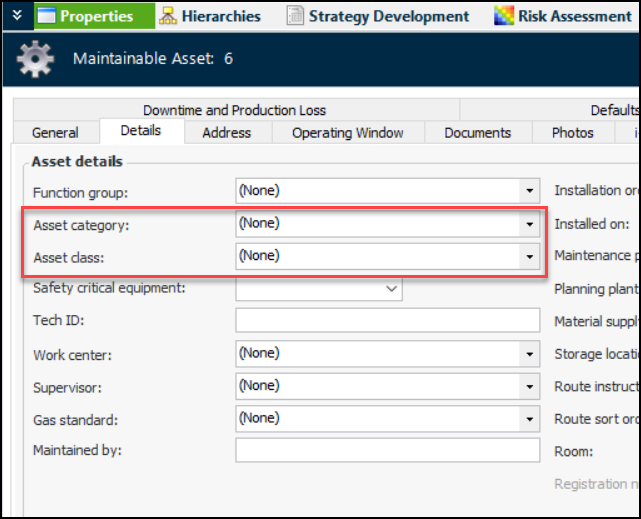Click the Strategy Development document icon
This screenshot has width=641, height=519.
click(x=295, y=16)
